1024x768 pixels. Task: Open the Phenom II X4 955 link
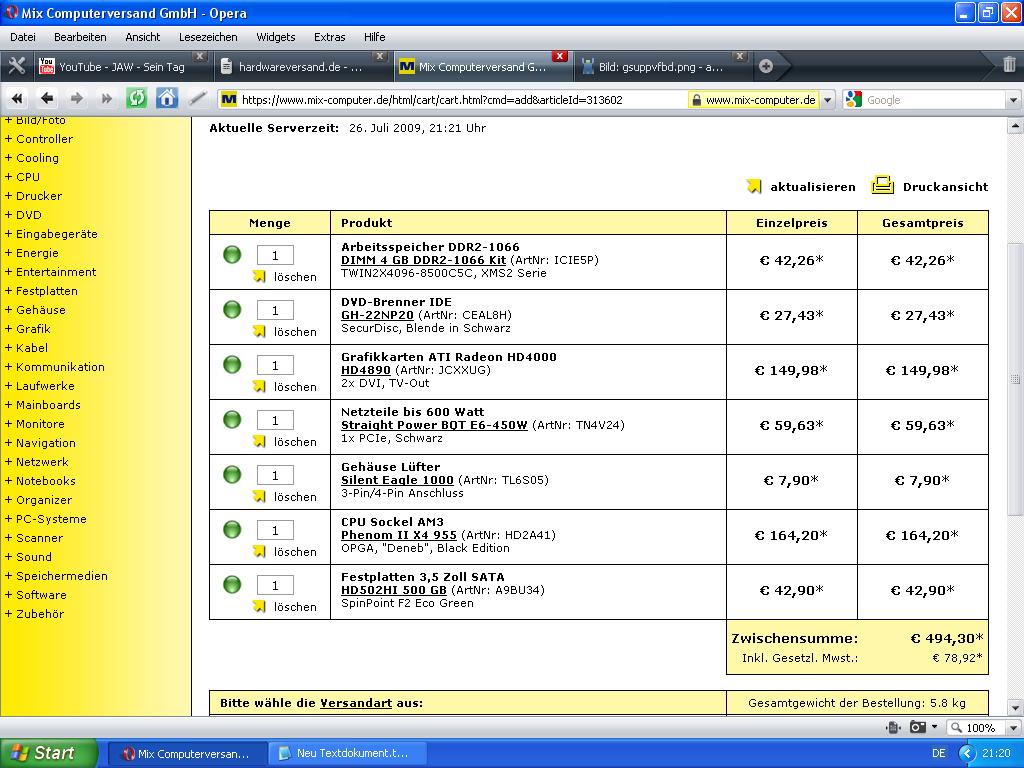398,535
